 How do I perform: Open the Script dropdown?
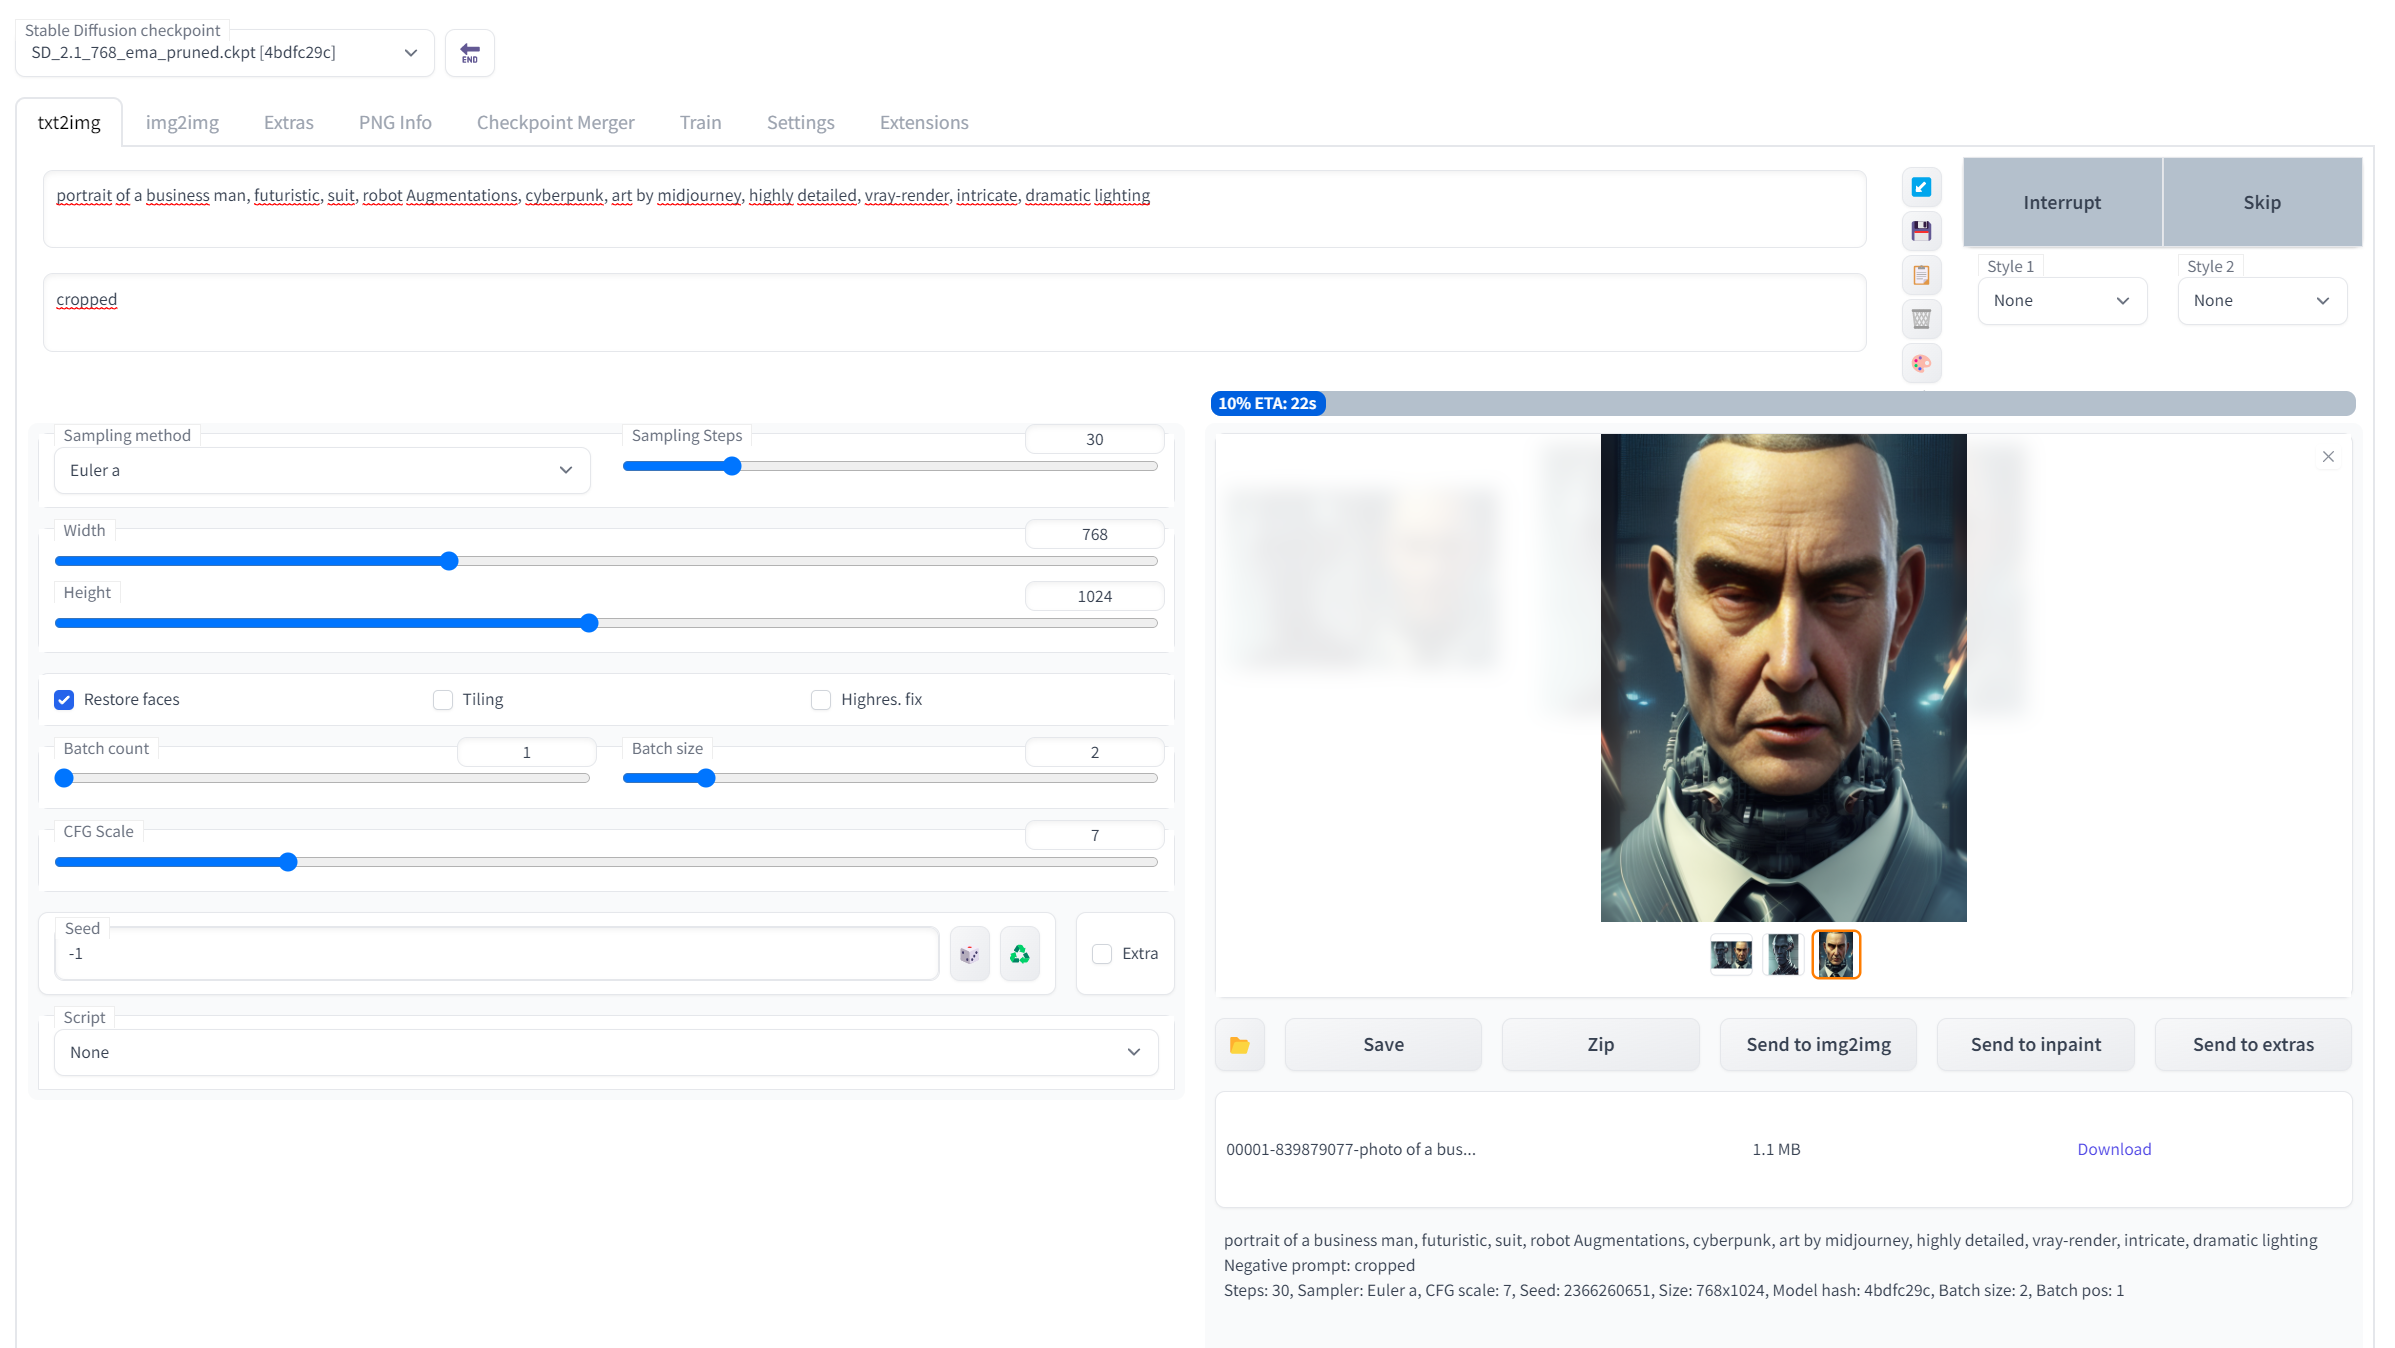pos(605,1053)
